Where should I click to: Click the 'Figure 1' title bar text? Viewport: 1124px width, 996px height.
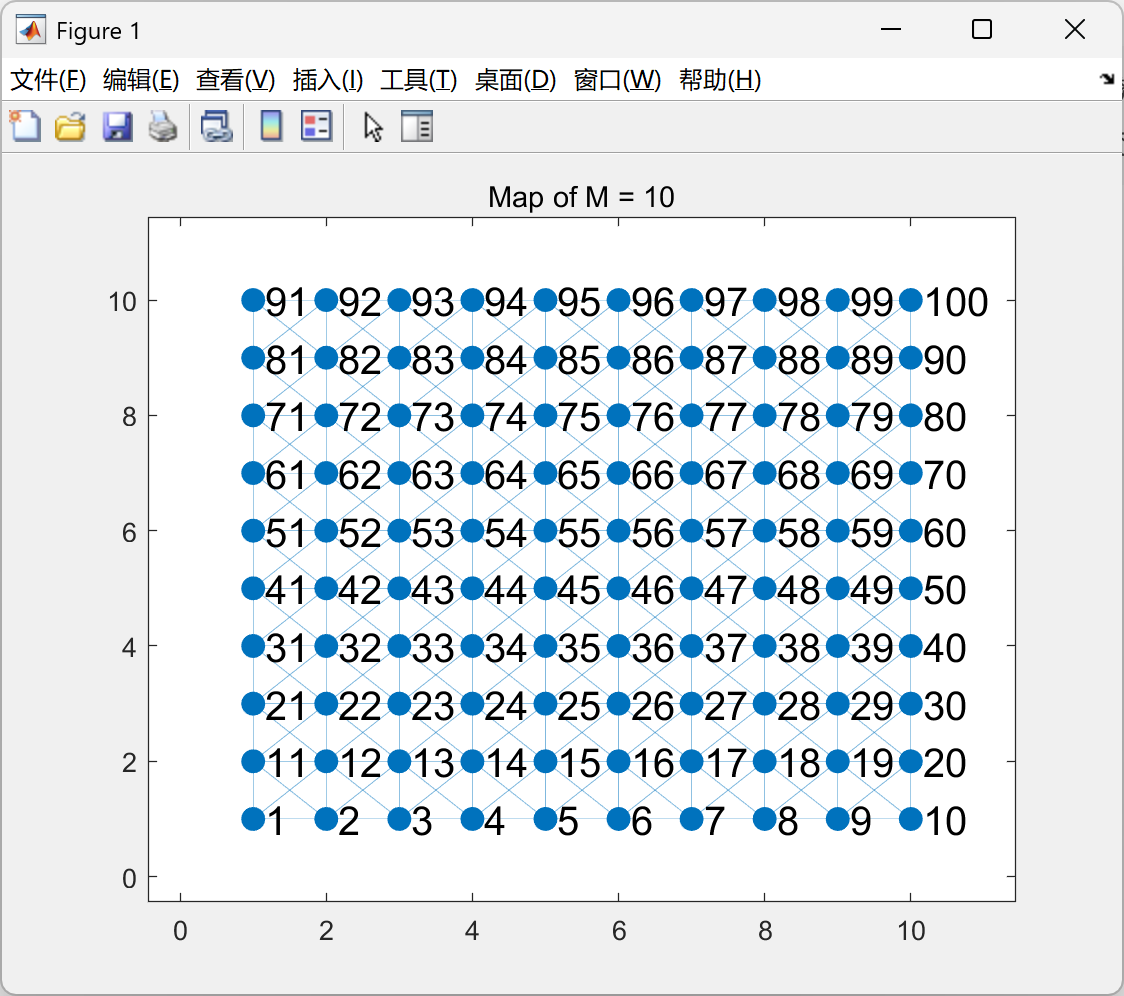point(98,31)
